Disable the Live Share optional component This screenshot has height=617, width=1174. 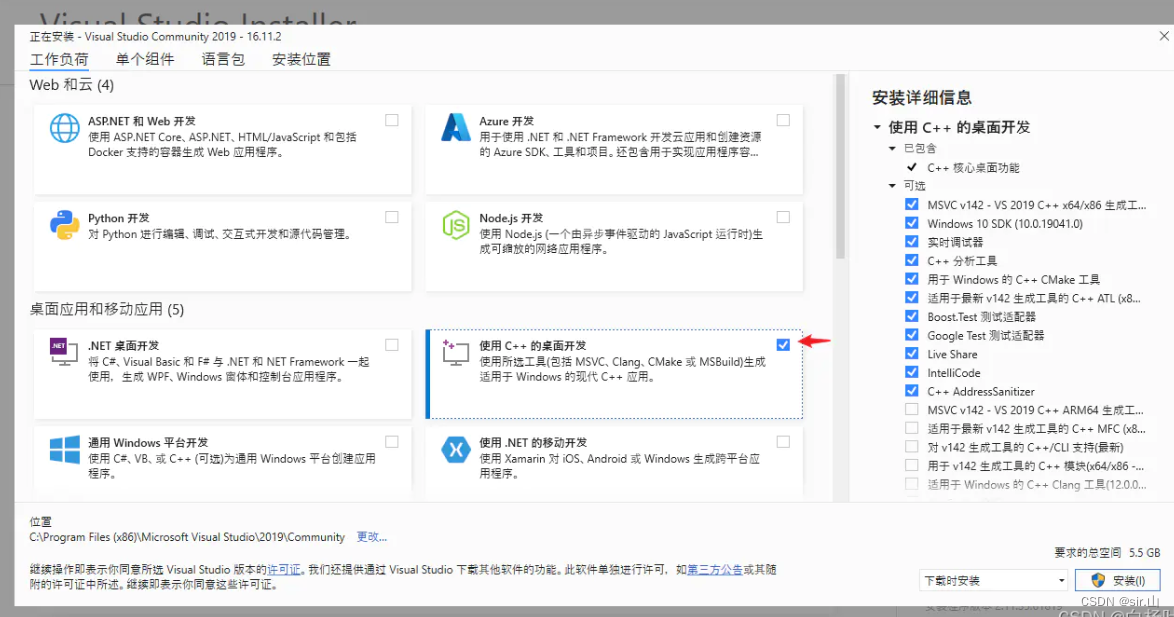tap(911, 354)
